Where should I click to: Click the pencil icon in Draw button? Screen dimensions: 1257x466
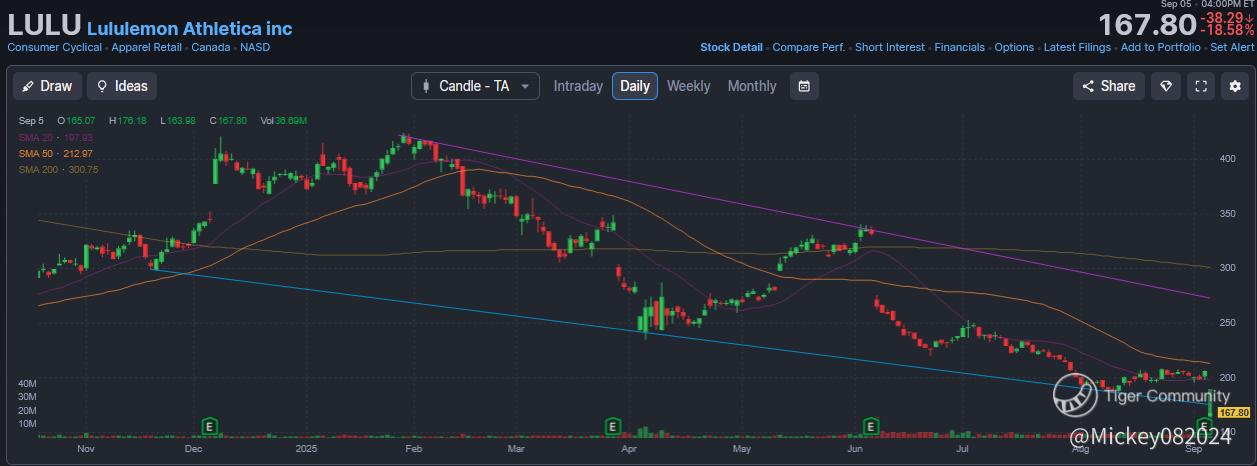28,86
